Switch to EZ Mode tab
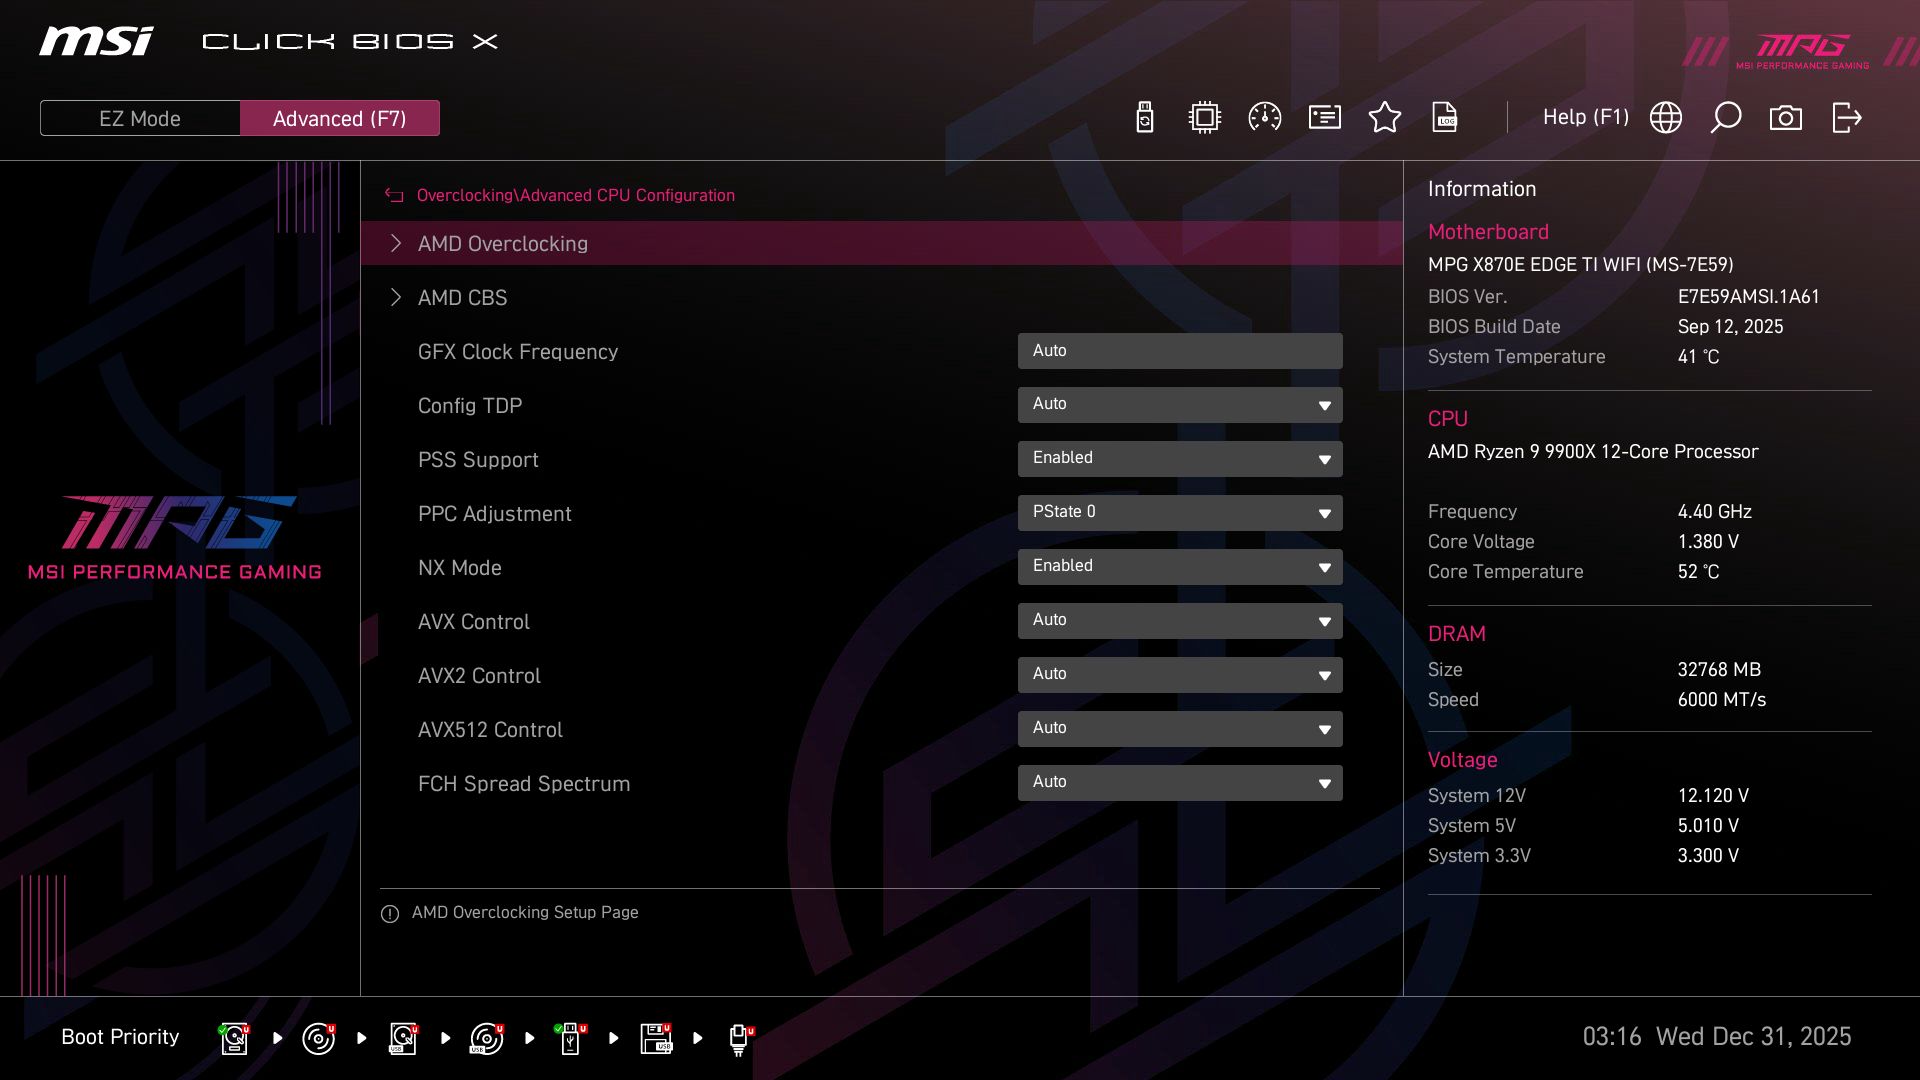The width and height of the screenshot is (1920, 1080). pos(139,117)
